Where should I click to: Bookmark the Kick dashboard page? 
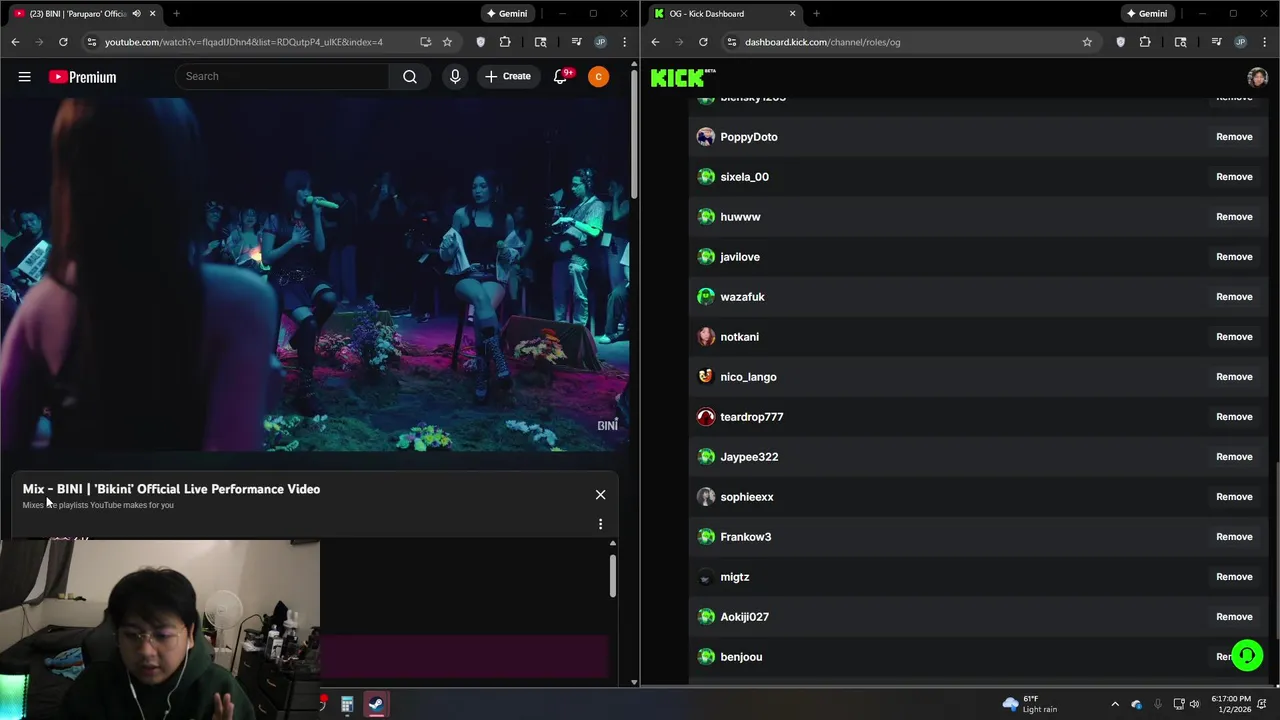click(x=1087, y=42)
